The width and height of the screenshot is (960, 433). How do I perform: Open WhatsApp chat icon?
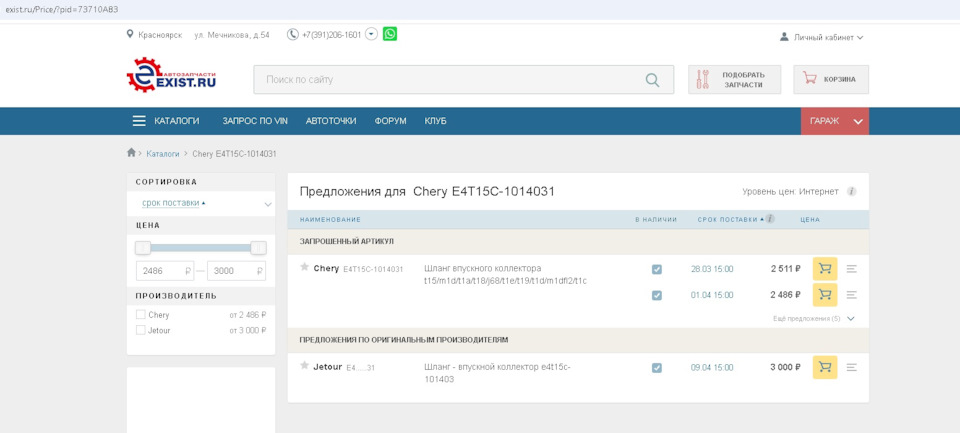390,34
